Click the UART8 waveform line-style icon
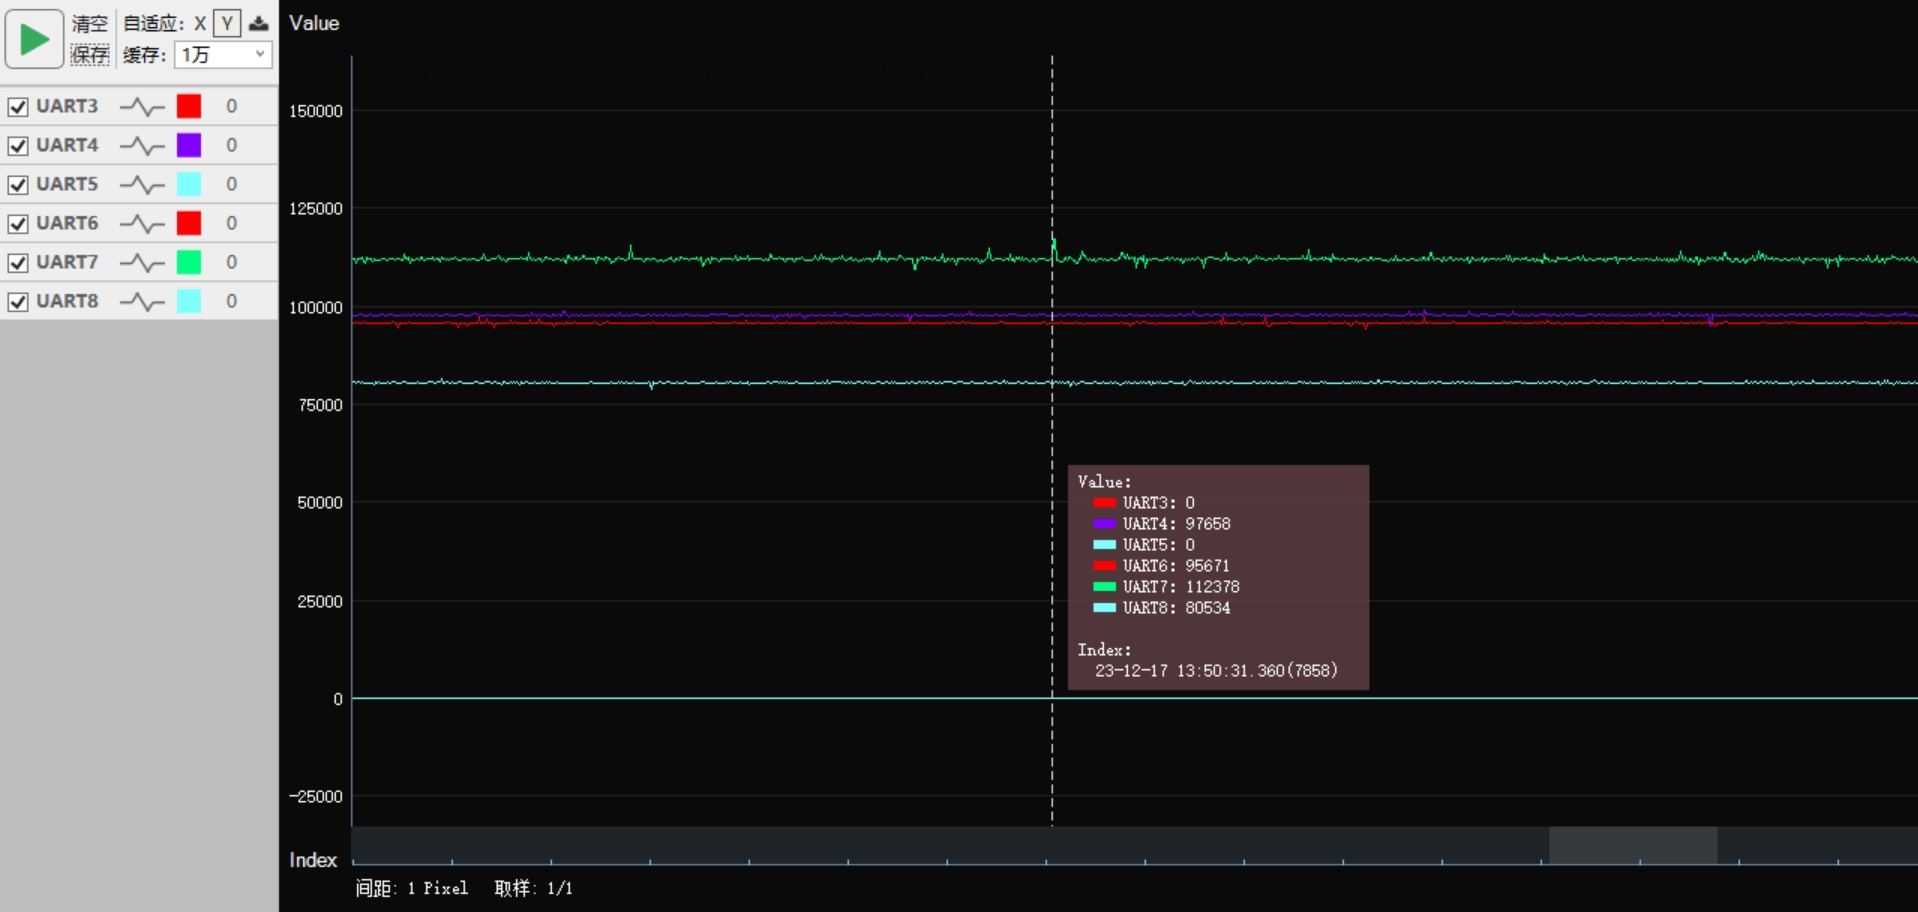Screen dimensions: 1918x912 pos(142,301)
